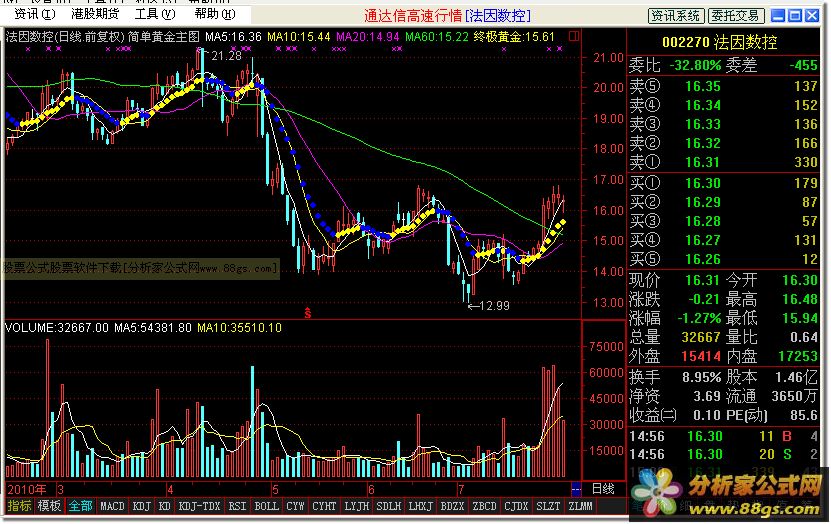Select the RSI indicator tab
Viewport: 831px width, 524px height.
point(237,506)
